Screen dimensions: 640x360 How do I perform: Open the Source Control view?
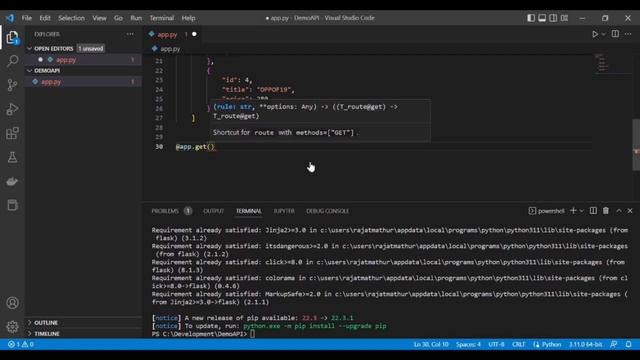(12, 85)
